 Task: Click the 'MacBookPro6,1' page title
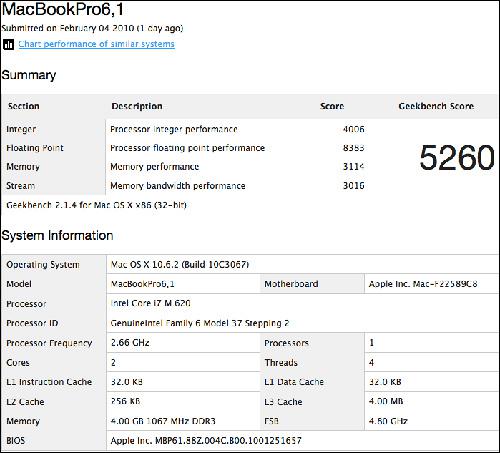(62, 9)
